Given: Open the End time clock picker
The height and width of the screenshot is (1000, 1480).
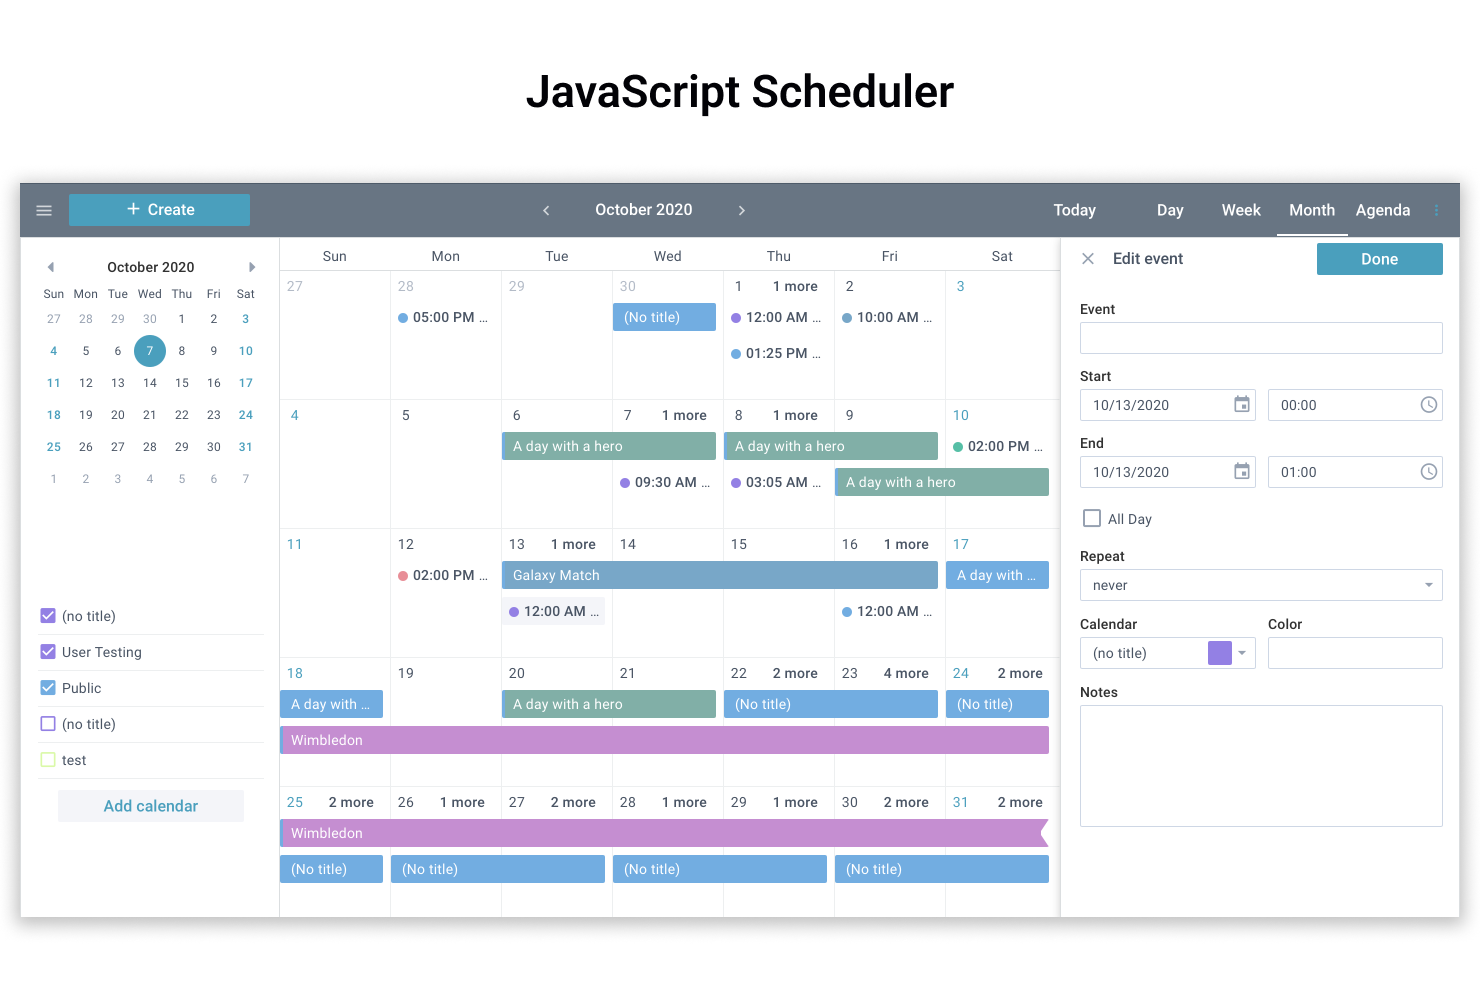Looking at the screenshot, I should (1428, 472).
